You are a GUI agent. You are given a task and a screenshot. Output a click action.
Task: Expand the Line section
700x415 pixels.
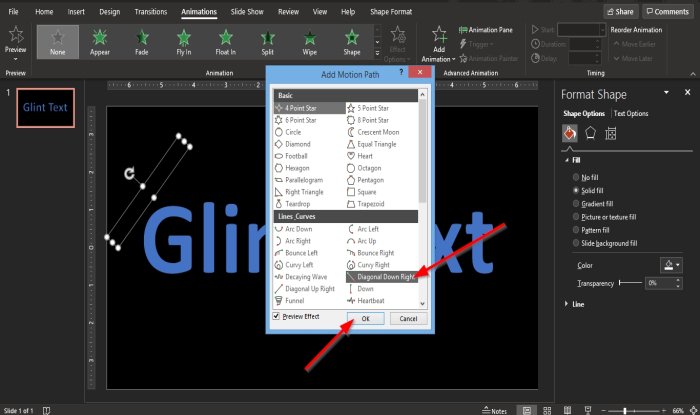[566, 304]
